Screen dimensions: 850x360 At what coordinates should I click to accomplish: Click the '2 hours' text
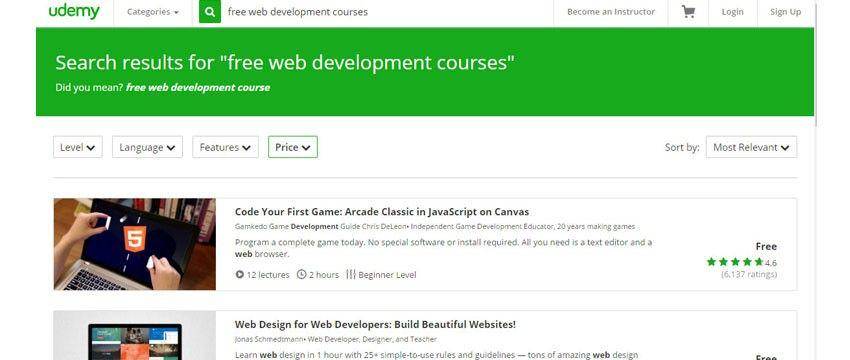[324, 275]
